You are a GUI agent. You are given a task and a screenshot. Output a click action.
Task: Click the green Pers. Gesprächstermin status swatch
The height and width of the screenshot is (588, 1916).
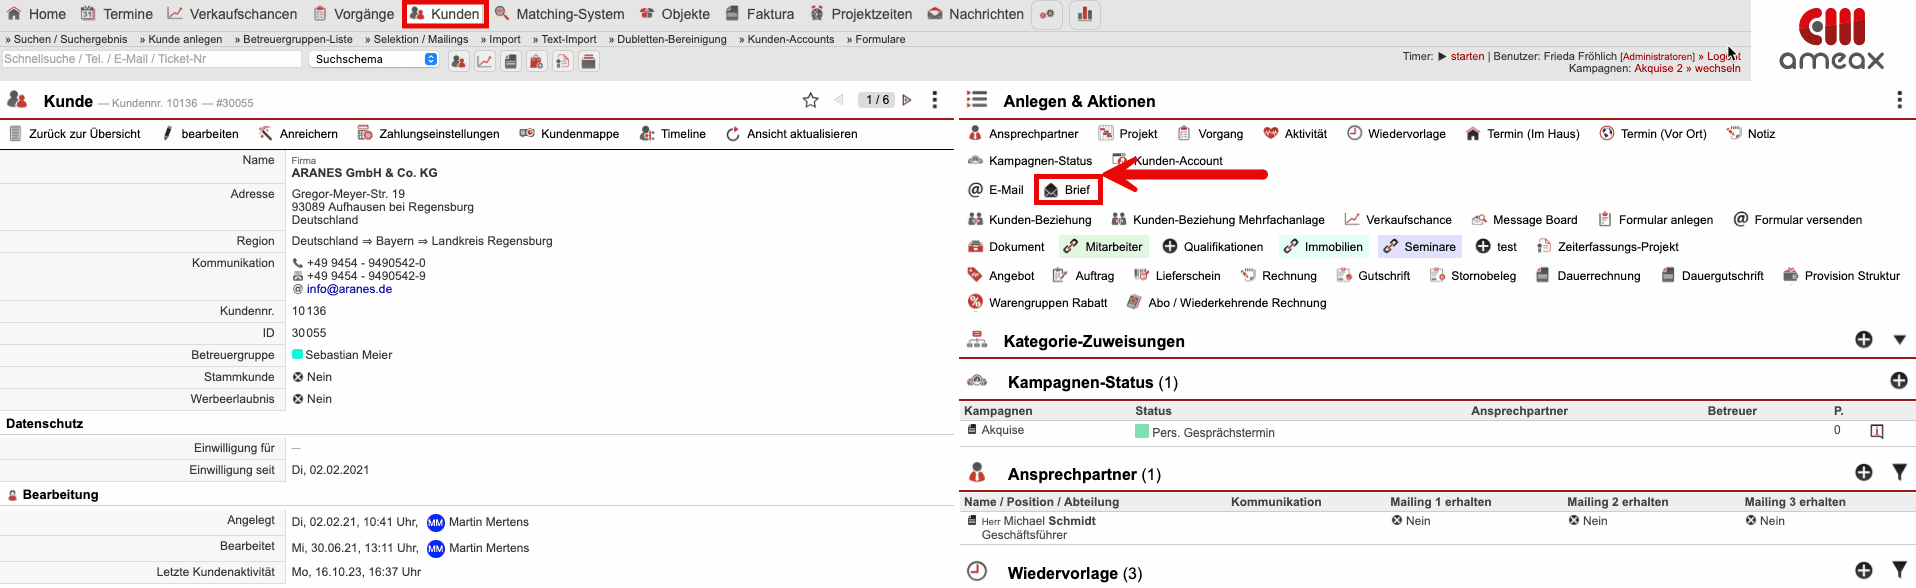pos(1141,432)
